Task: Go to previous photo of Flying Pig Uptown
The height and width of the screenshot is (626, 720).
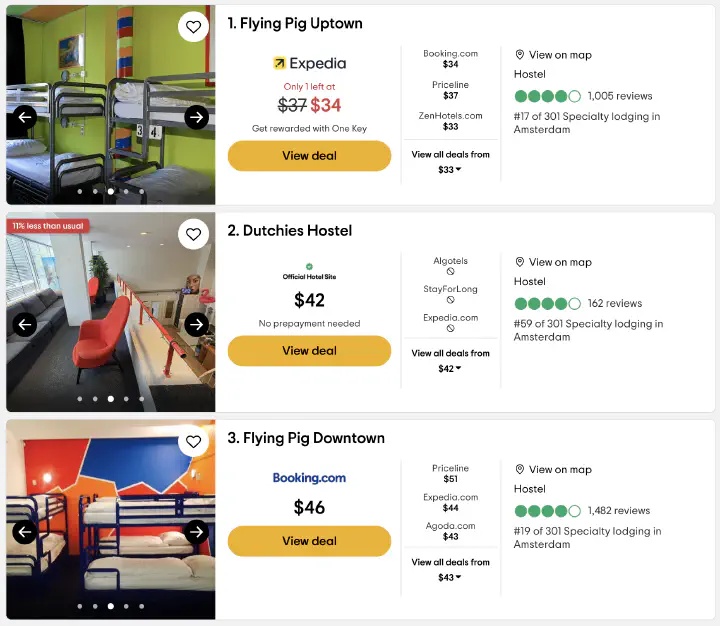Action: pyautogui.click(x=25, y=117)
